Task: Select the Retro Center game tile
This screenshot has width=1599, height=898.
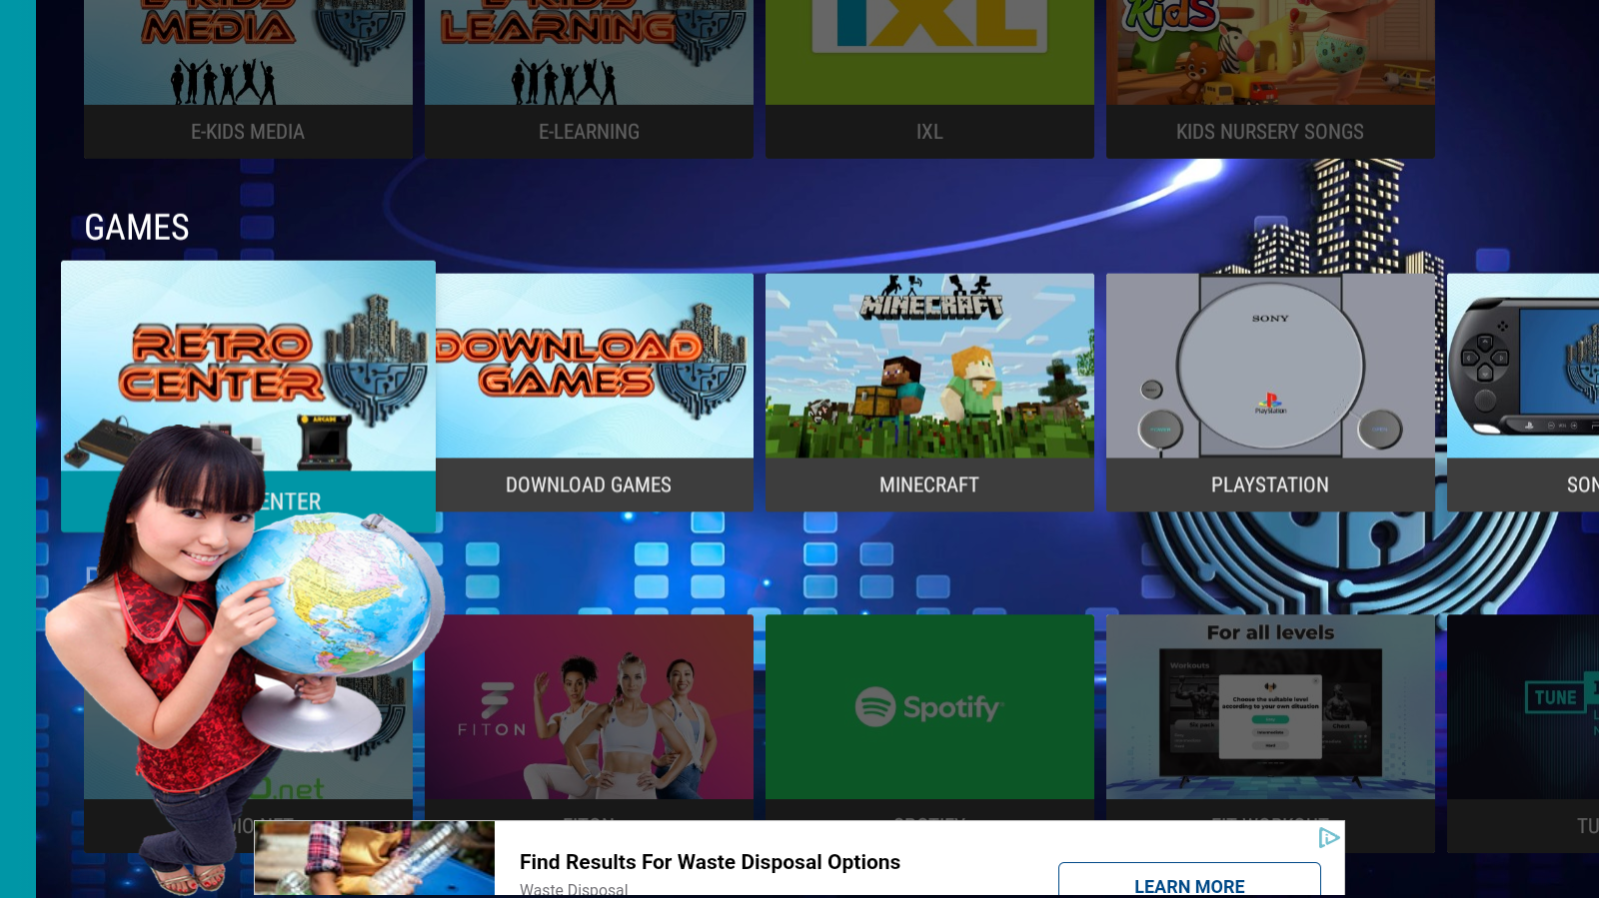Action: pos(248,396)
